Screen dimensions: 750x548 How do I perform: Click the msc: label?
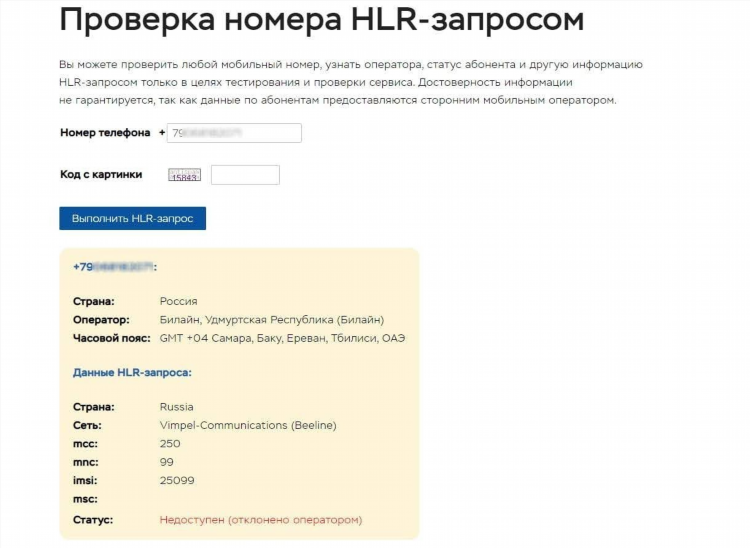85,499
